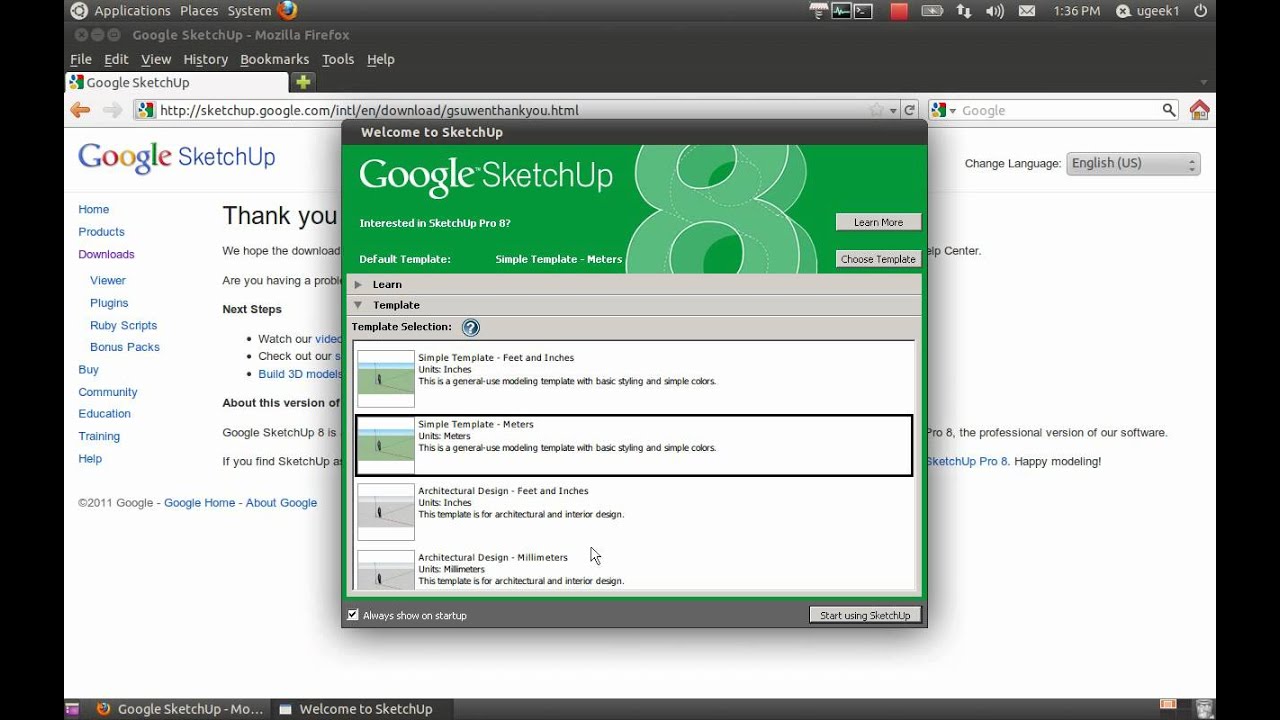
Task: Click the reload page button
Action: pyautogui.click(x=909, y=110)
